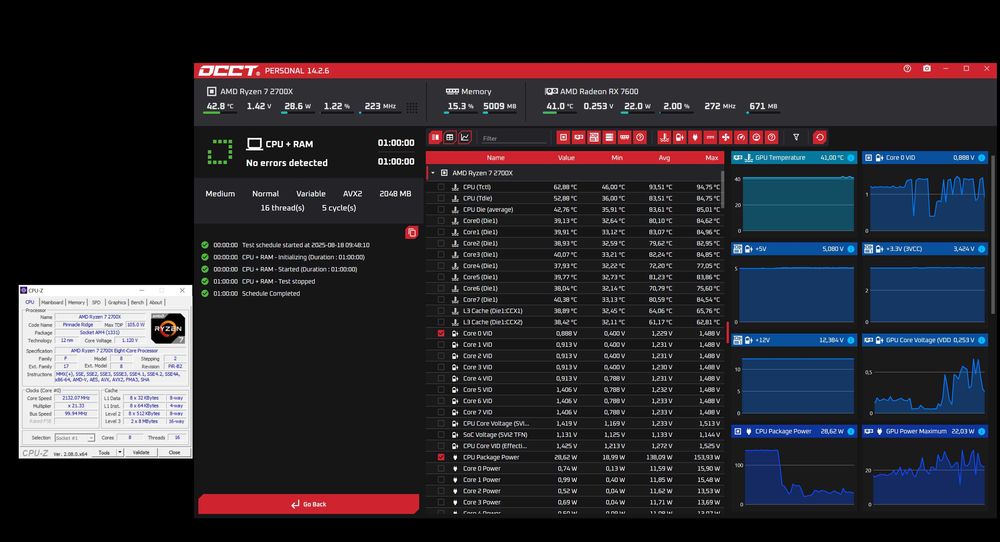The width and height of the screenshot is (1000, 542).
Task: Click the 'Schedule Completed' log entry
Action: (x=270, y=293)
